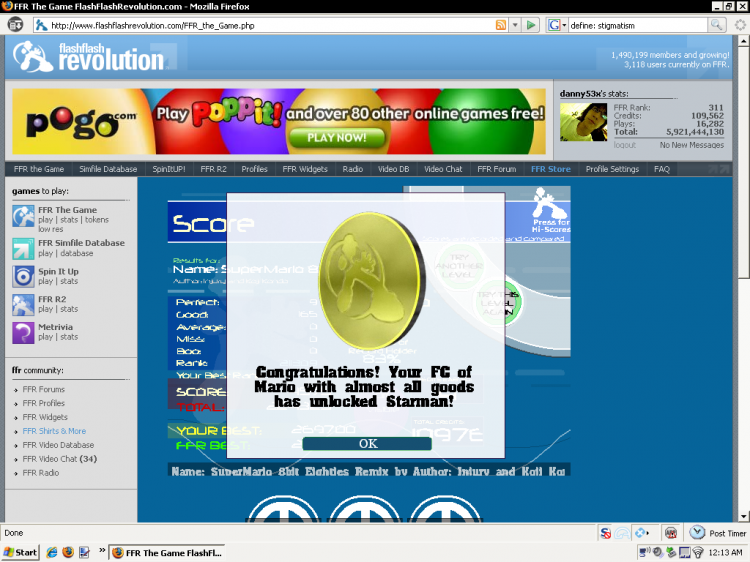Open FFR Widgets community link

point(45,417)
